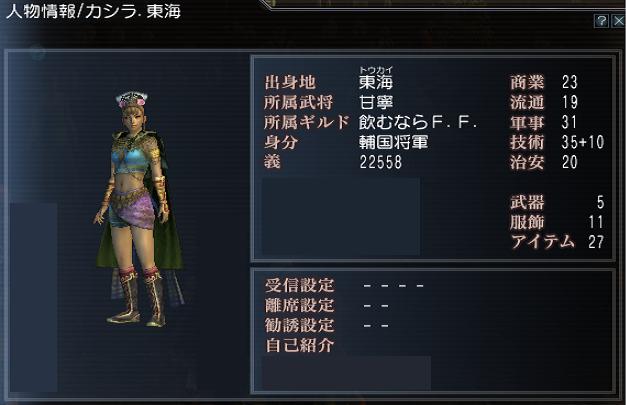Open the アイテム items count
Screen dimensions: 626x405
pos(558,242)
